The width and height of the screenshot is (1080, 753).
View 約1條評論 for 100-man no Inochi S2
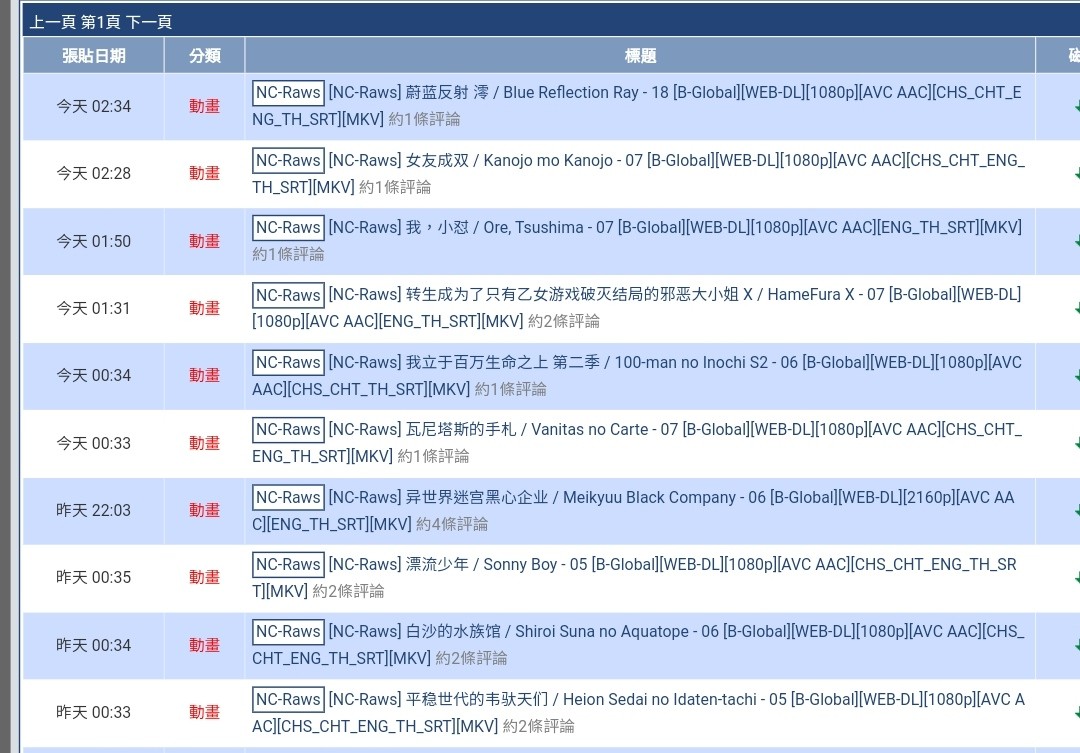[510, 389]
